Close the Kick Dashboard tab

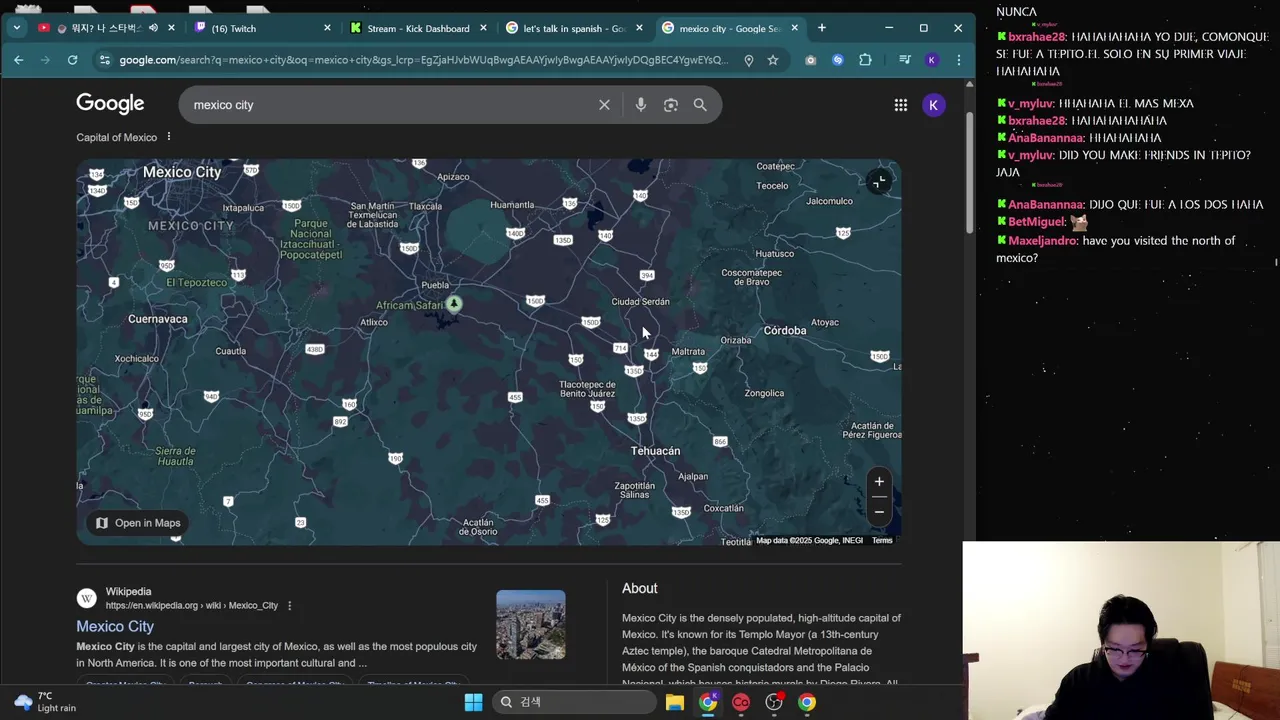483,28
